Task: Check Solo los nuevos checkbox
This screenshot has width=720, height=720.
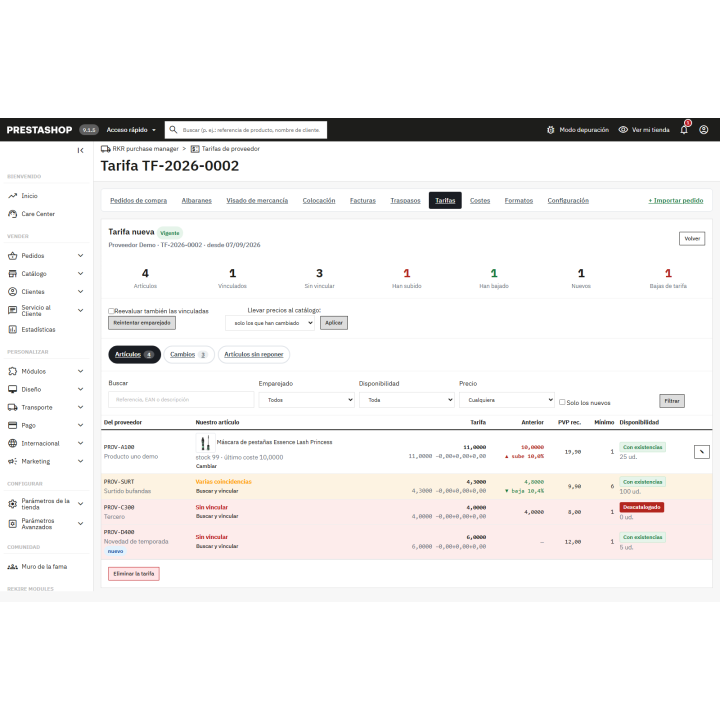Action: click(562, 402)
